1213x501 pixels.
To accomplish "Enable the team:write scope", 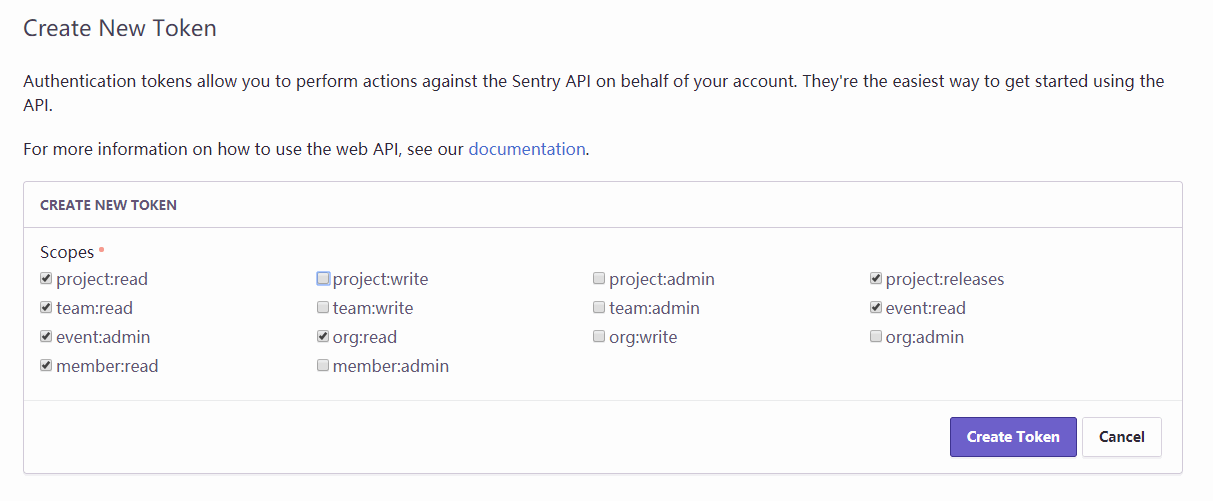I will tap(323, 308).
